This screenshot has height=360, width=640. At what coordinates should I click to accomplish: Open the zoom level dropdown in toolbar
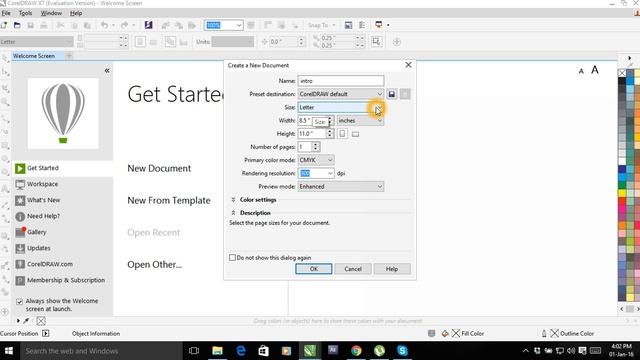coord(239,25)
